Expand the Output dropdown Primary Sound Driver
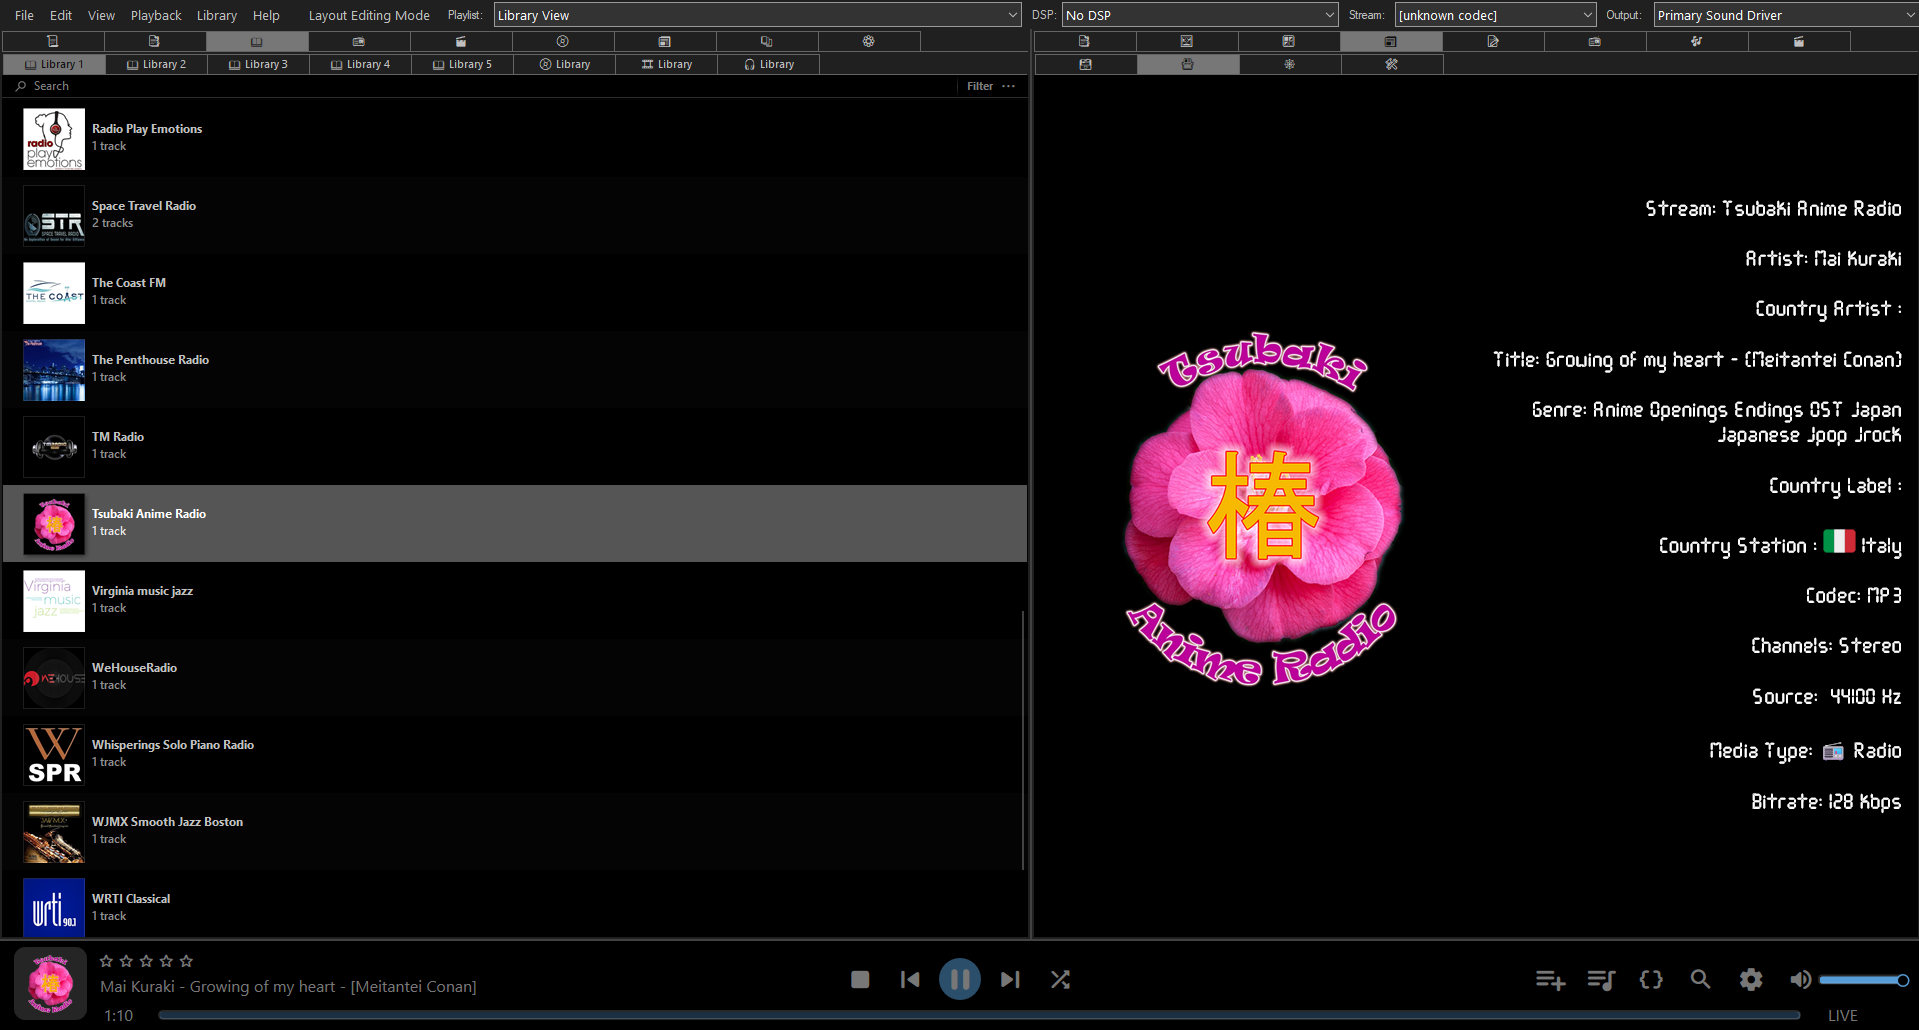Viewport: 1919px width, 1030px height. click(x=1785, y=15)
